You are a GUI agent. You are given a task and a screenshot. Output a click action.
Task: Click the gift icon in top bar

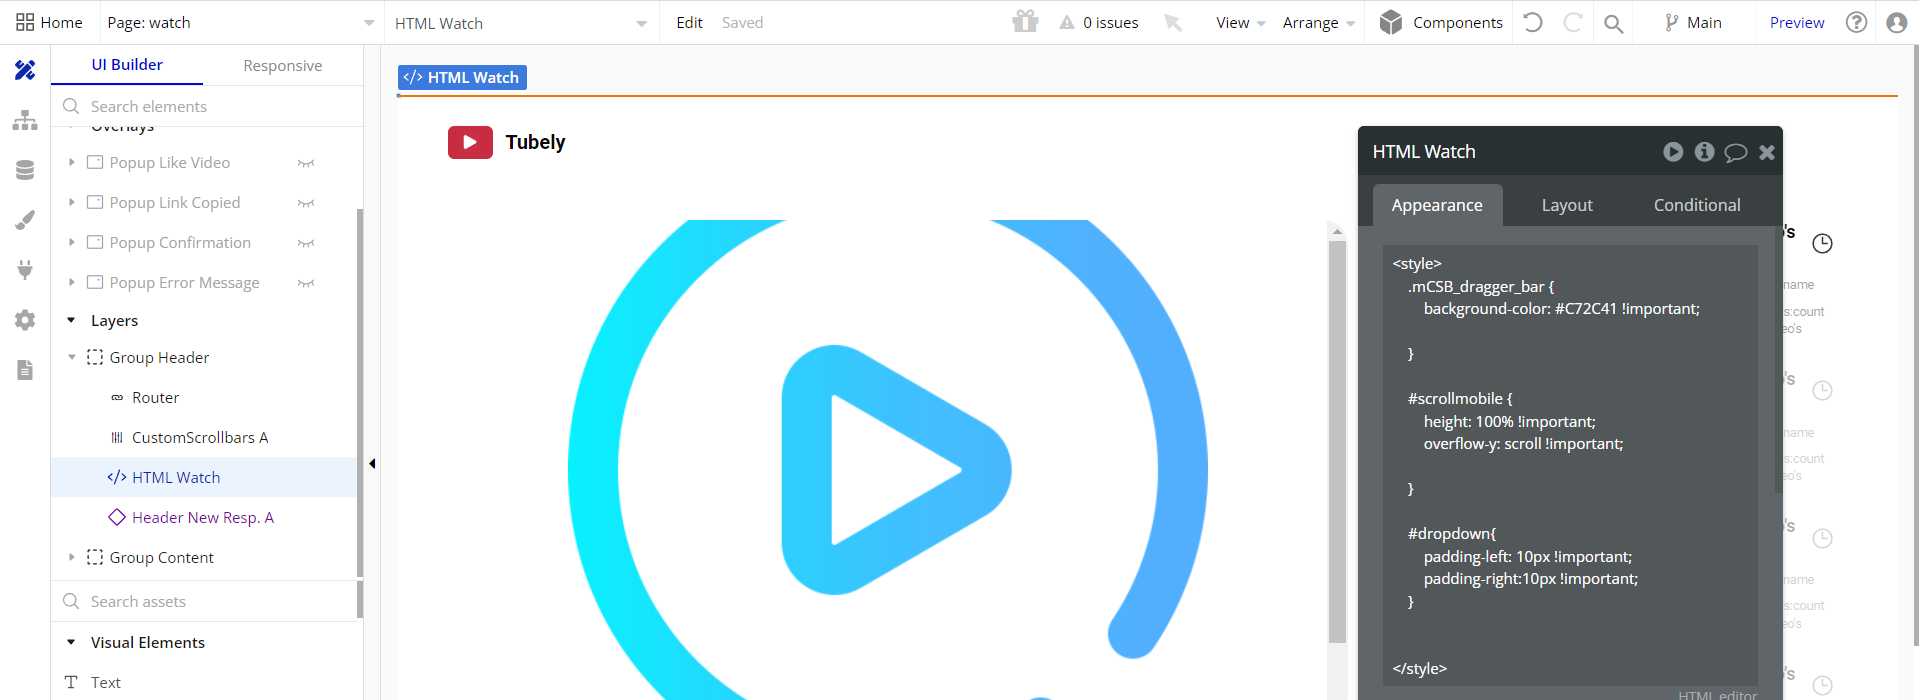coord(1025,22)
